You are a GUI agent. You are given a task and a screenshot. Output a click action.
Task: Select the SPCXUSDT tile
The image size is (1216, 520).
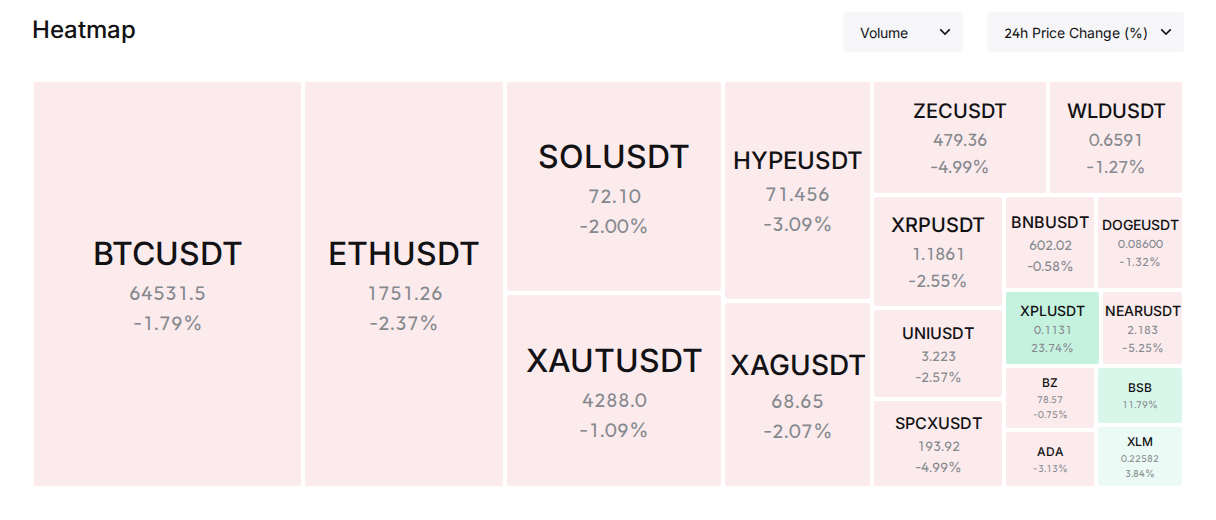pyautogui.click(x=938, y=444)
